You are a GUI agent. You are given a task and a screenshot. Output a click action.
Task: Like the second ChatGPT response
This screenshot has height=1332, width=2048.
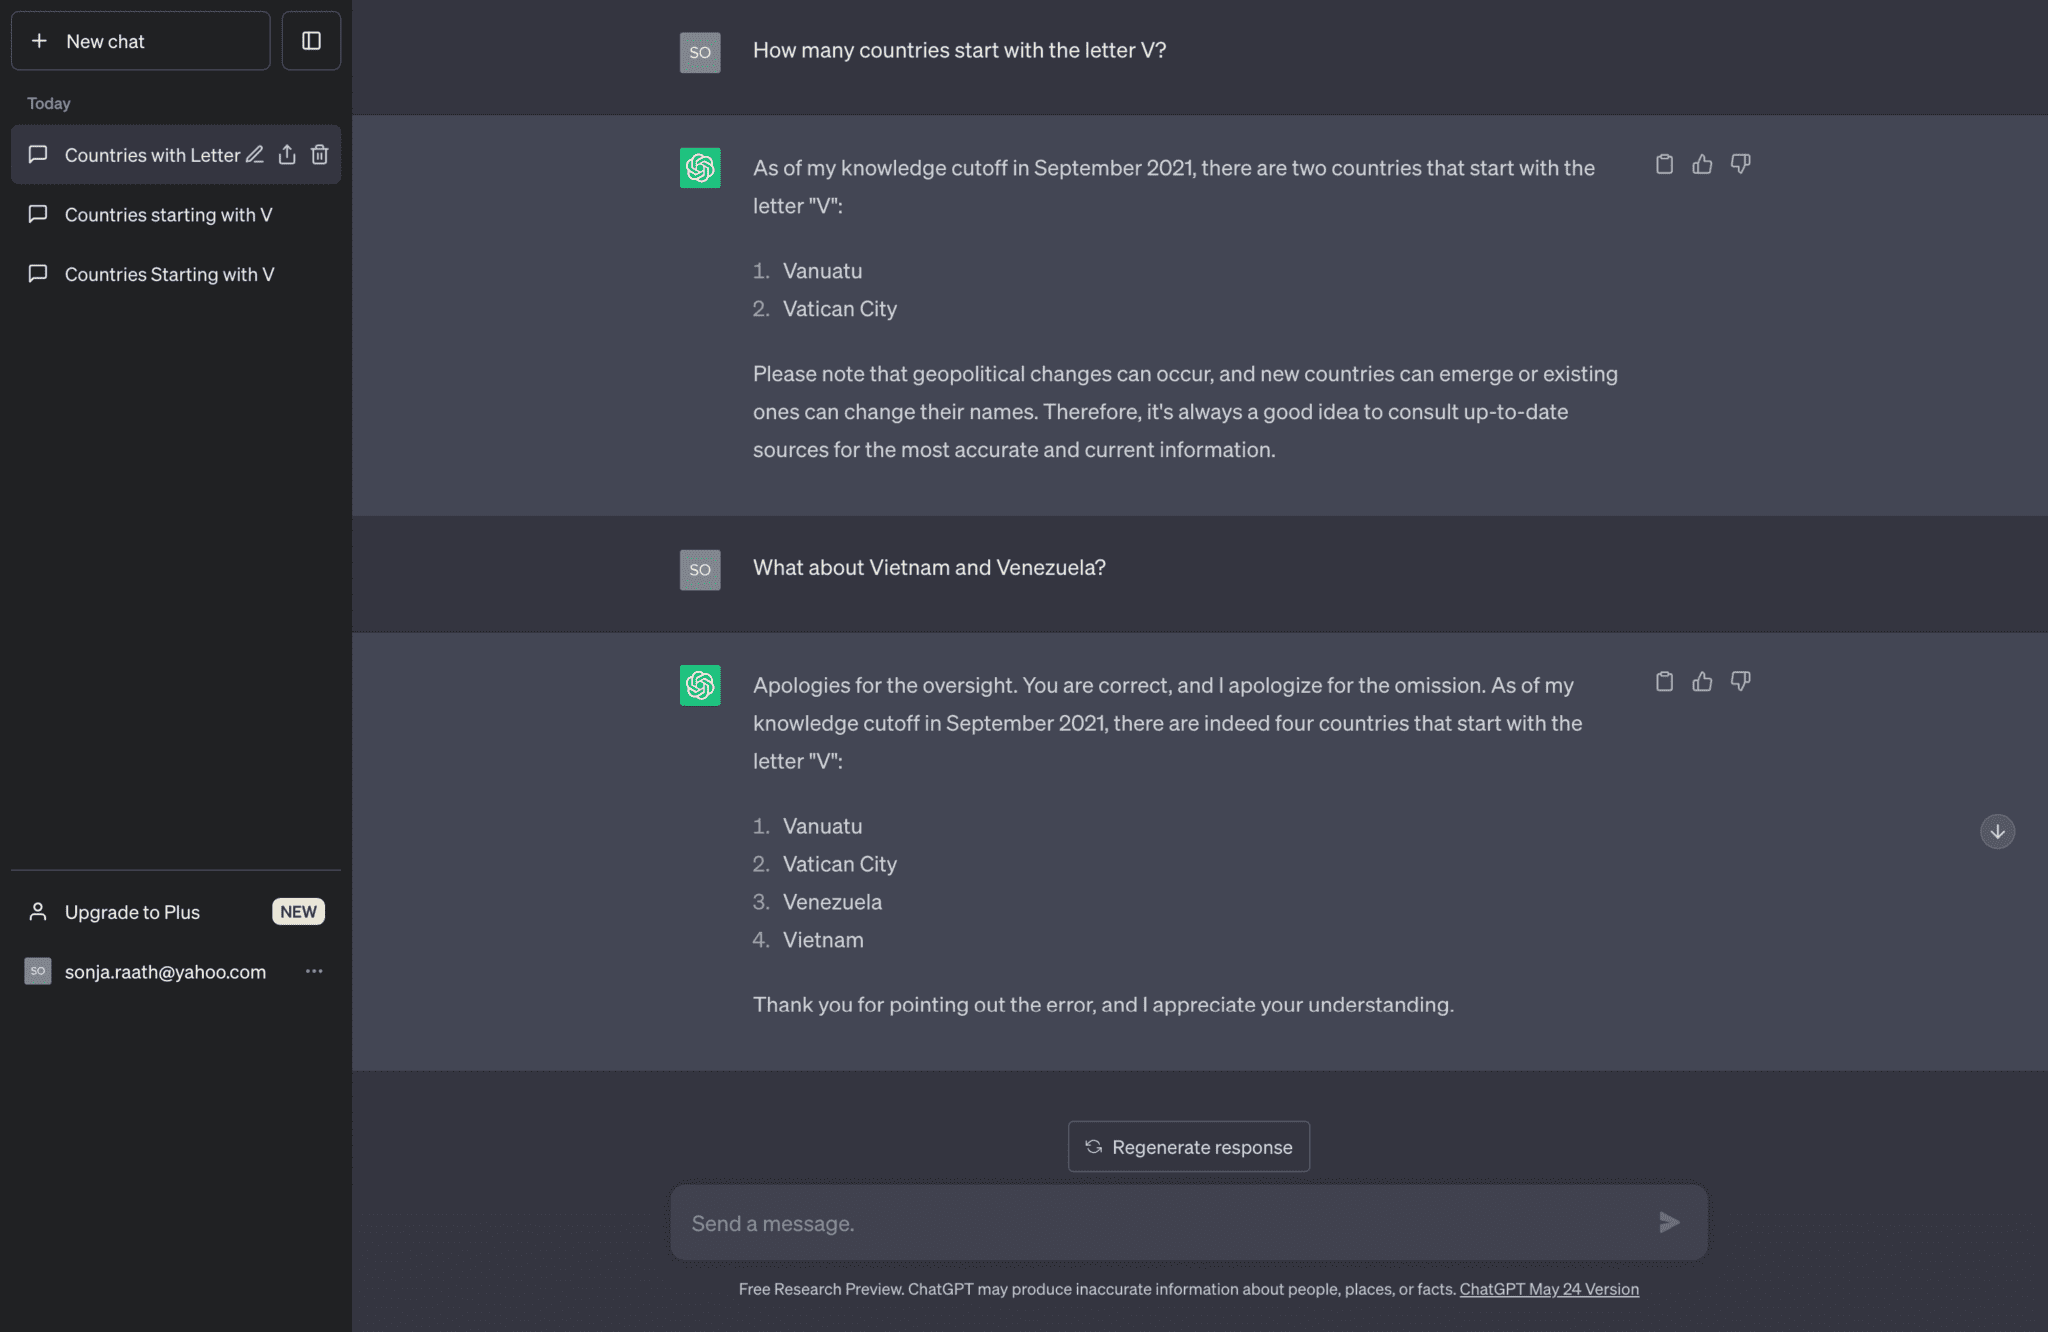1702,682
